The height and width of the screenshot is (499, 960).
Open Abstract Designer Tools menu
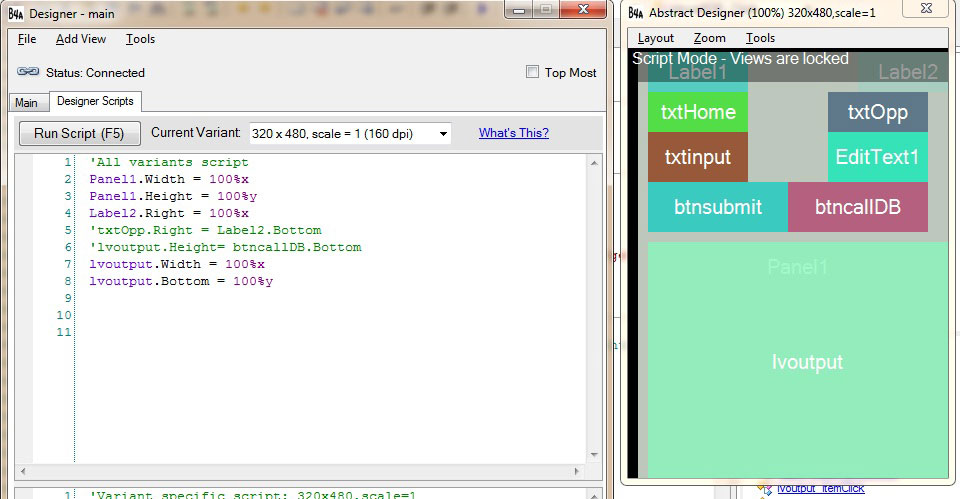(760, 38)
